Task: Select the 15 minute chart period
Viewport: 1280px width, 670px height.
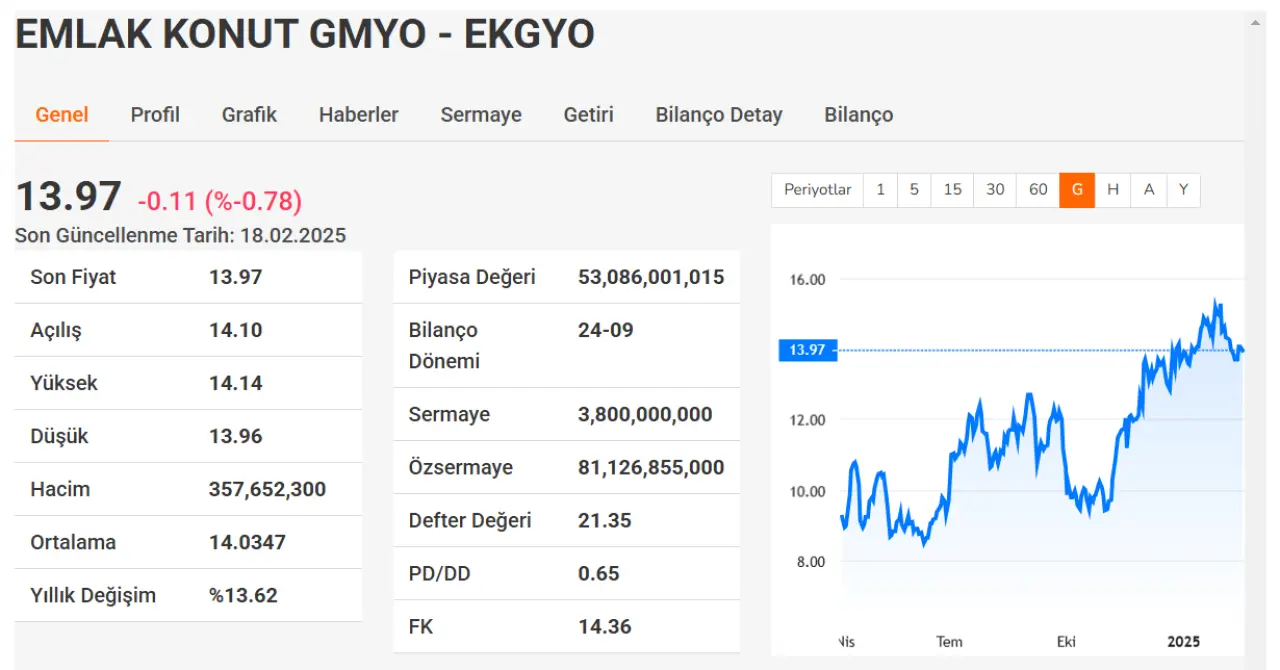Action: pos(952,190)
